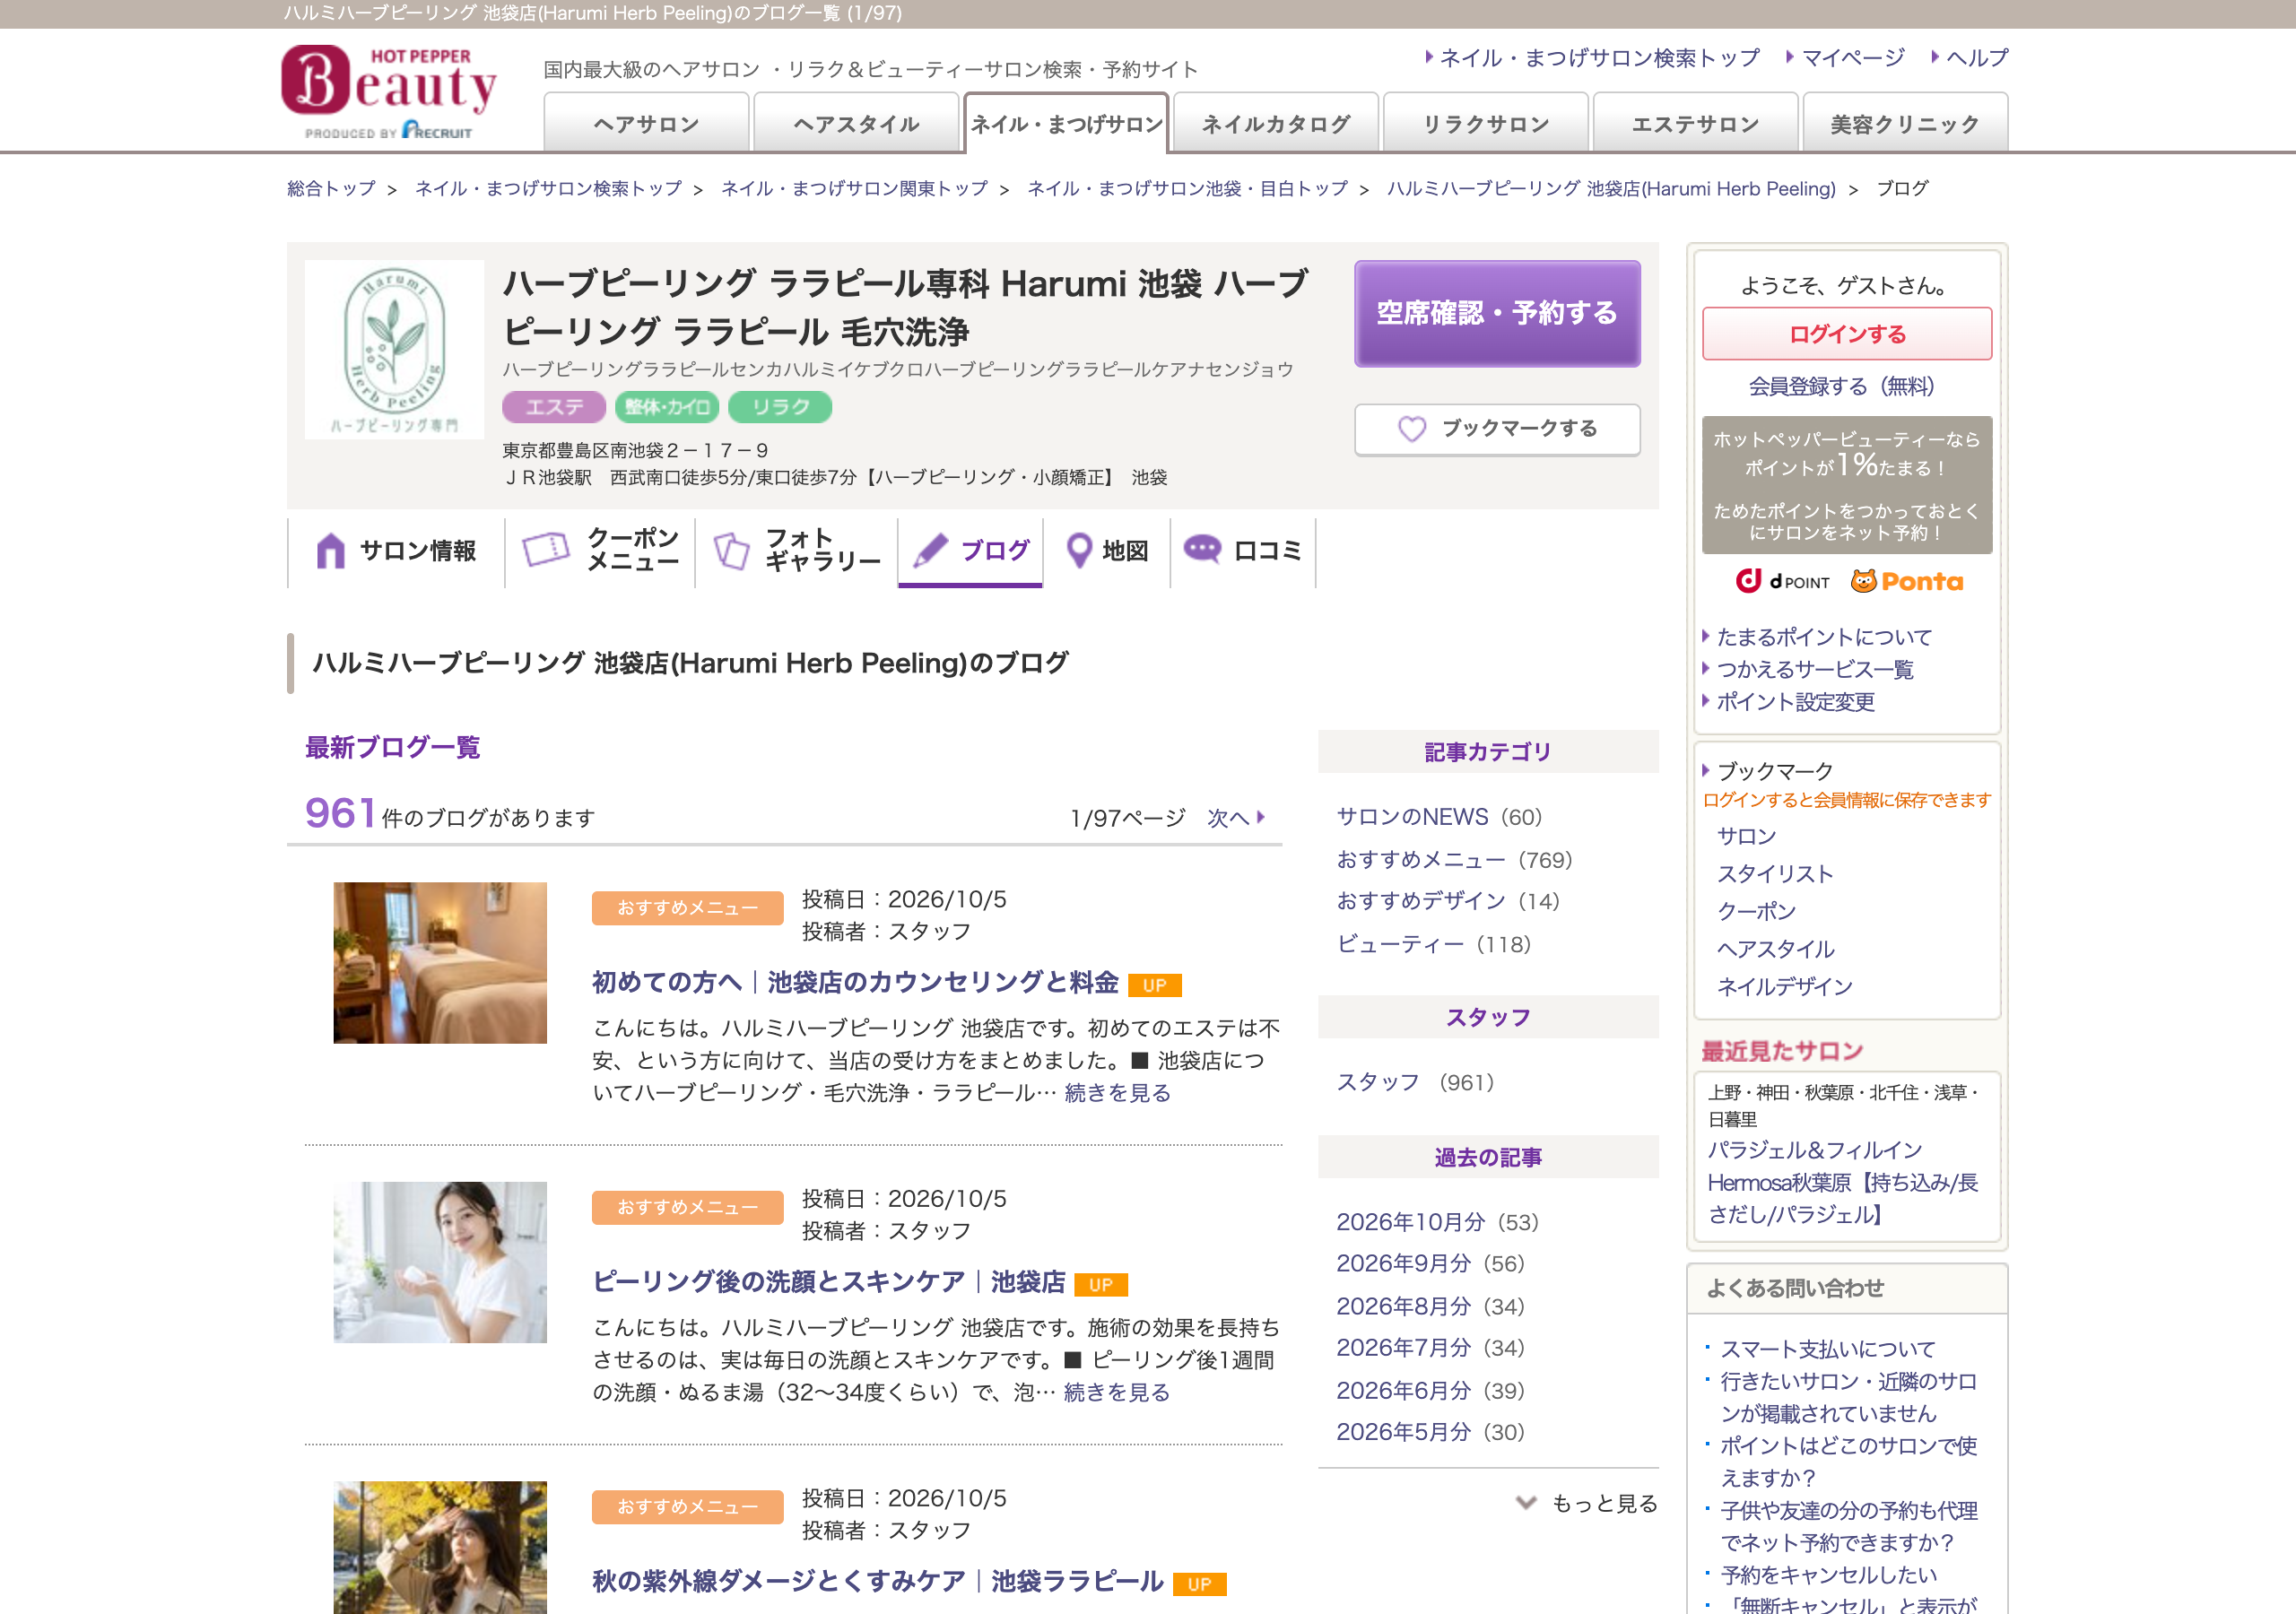Open post 秋の紫外線ダメージとくすみケア
This screenshot has width=2296, height=1614.
(877, 1581)
